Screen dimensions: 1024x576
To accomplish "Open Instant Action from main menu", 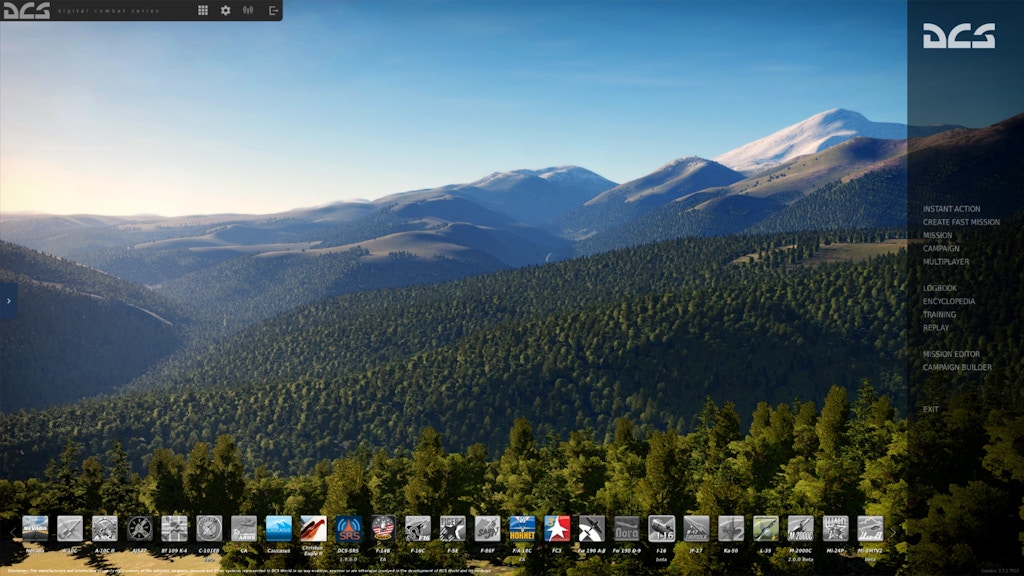I will [951, 209].
